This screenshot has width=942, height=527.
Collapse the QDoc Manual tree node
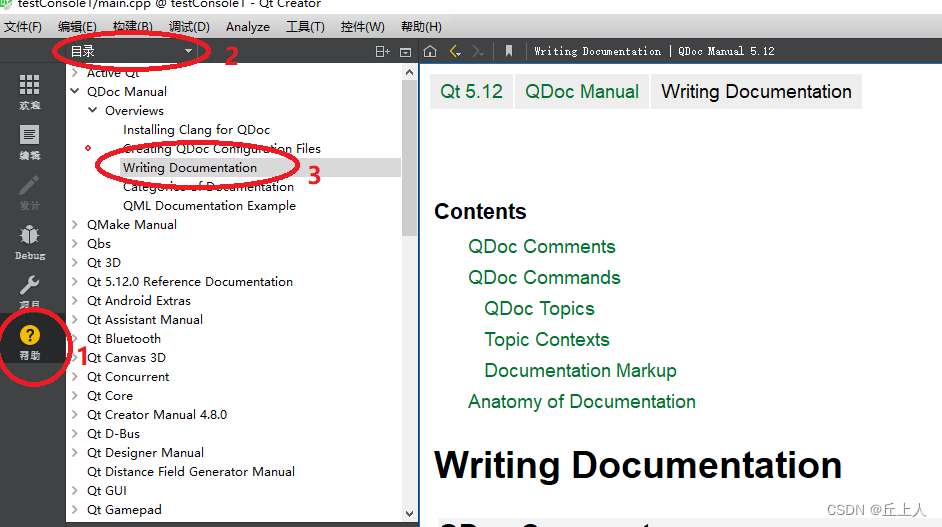75,91
